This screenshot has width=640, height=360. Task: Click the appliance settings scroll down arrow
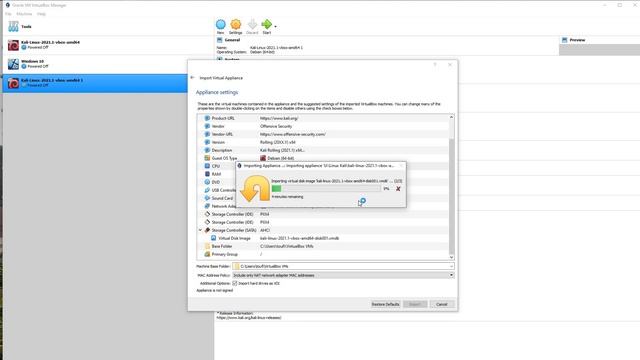[451, 257]
